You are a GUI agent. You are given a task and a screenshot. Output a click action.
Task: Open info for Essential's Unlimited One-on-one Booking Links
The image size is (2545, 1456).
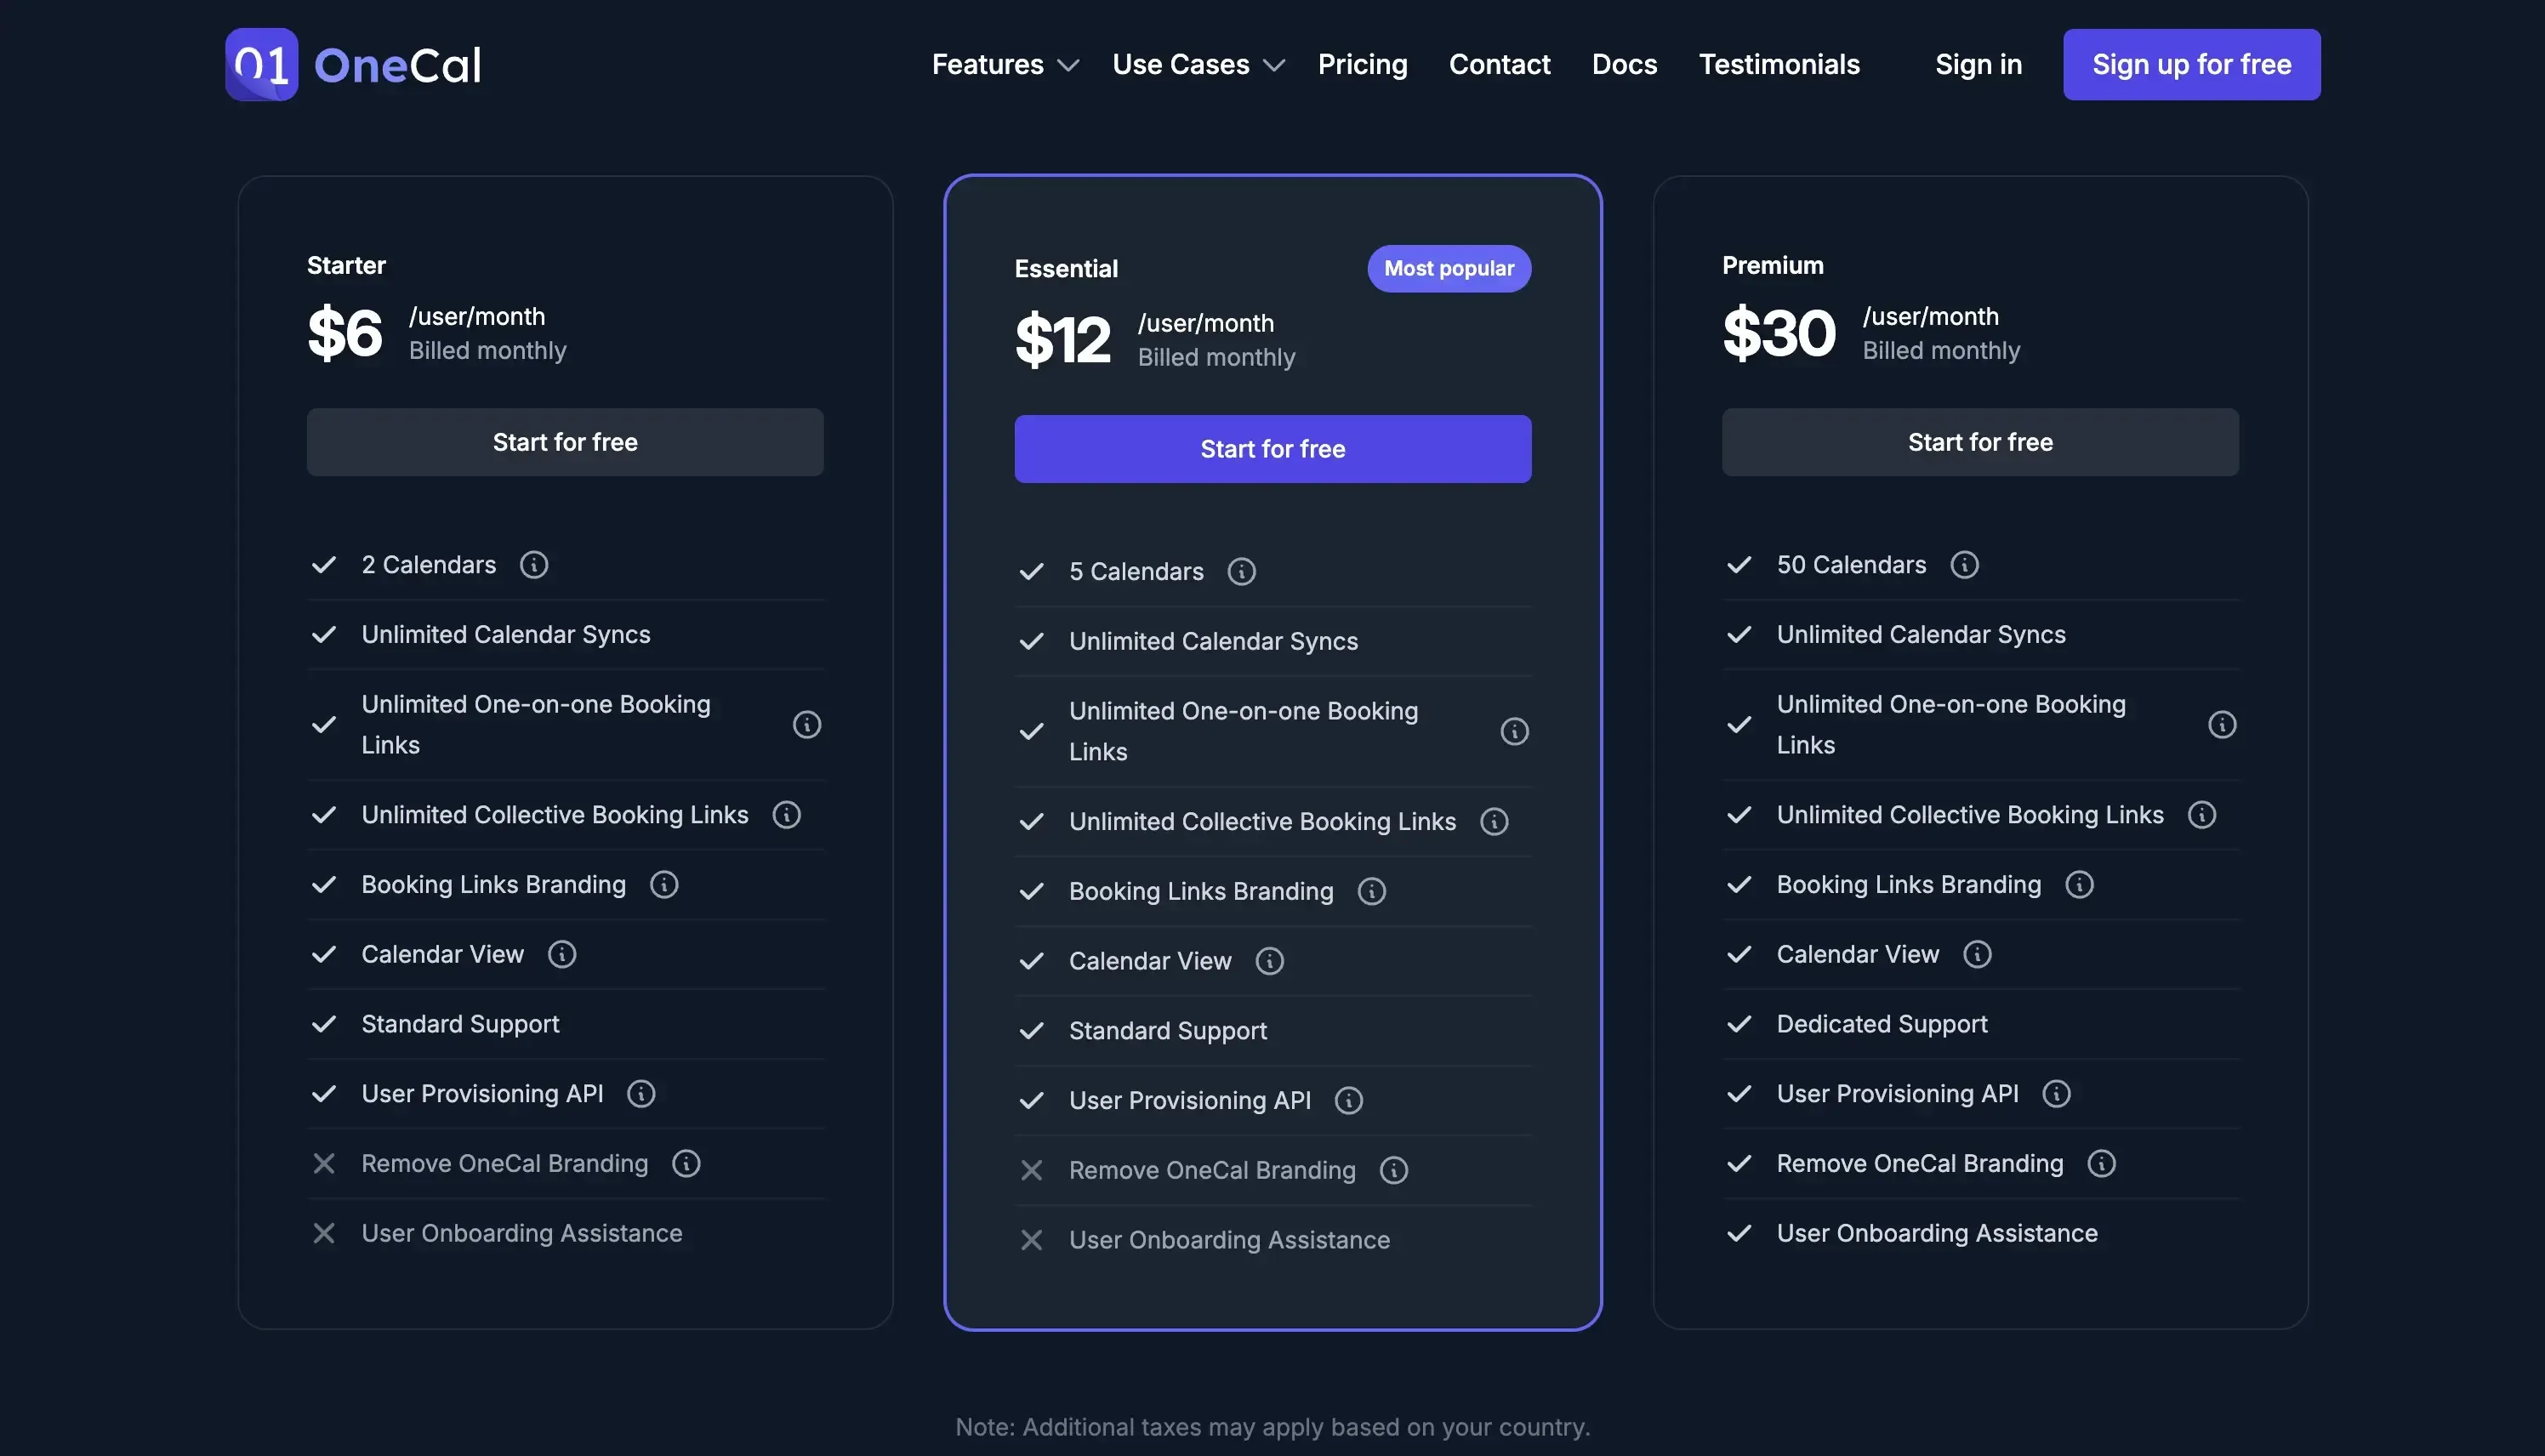click(1514, 731)
